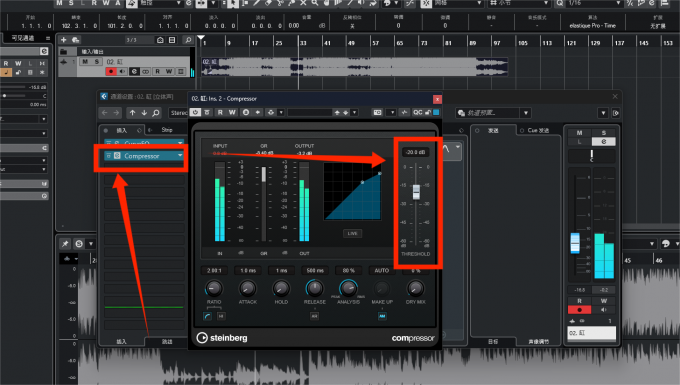Click the Soft Knee curve button
This screenshot has height=385, width=680.
(207, 316)
